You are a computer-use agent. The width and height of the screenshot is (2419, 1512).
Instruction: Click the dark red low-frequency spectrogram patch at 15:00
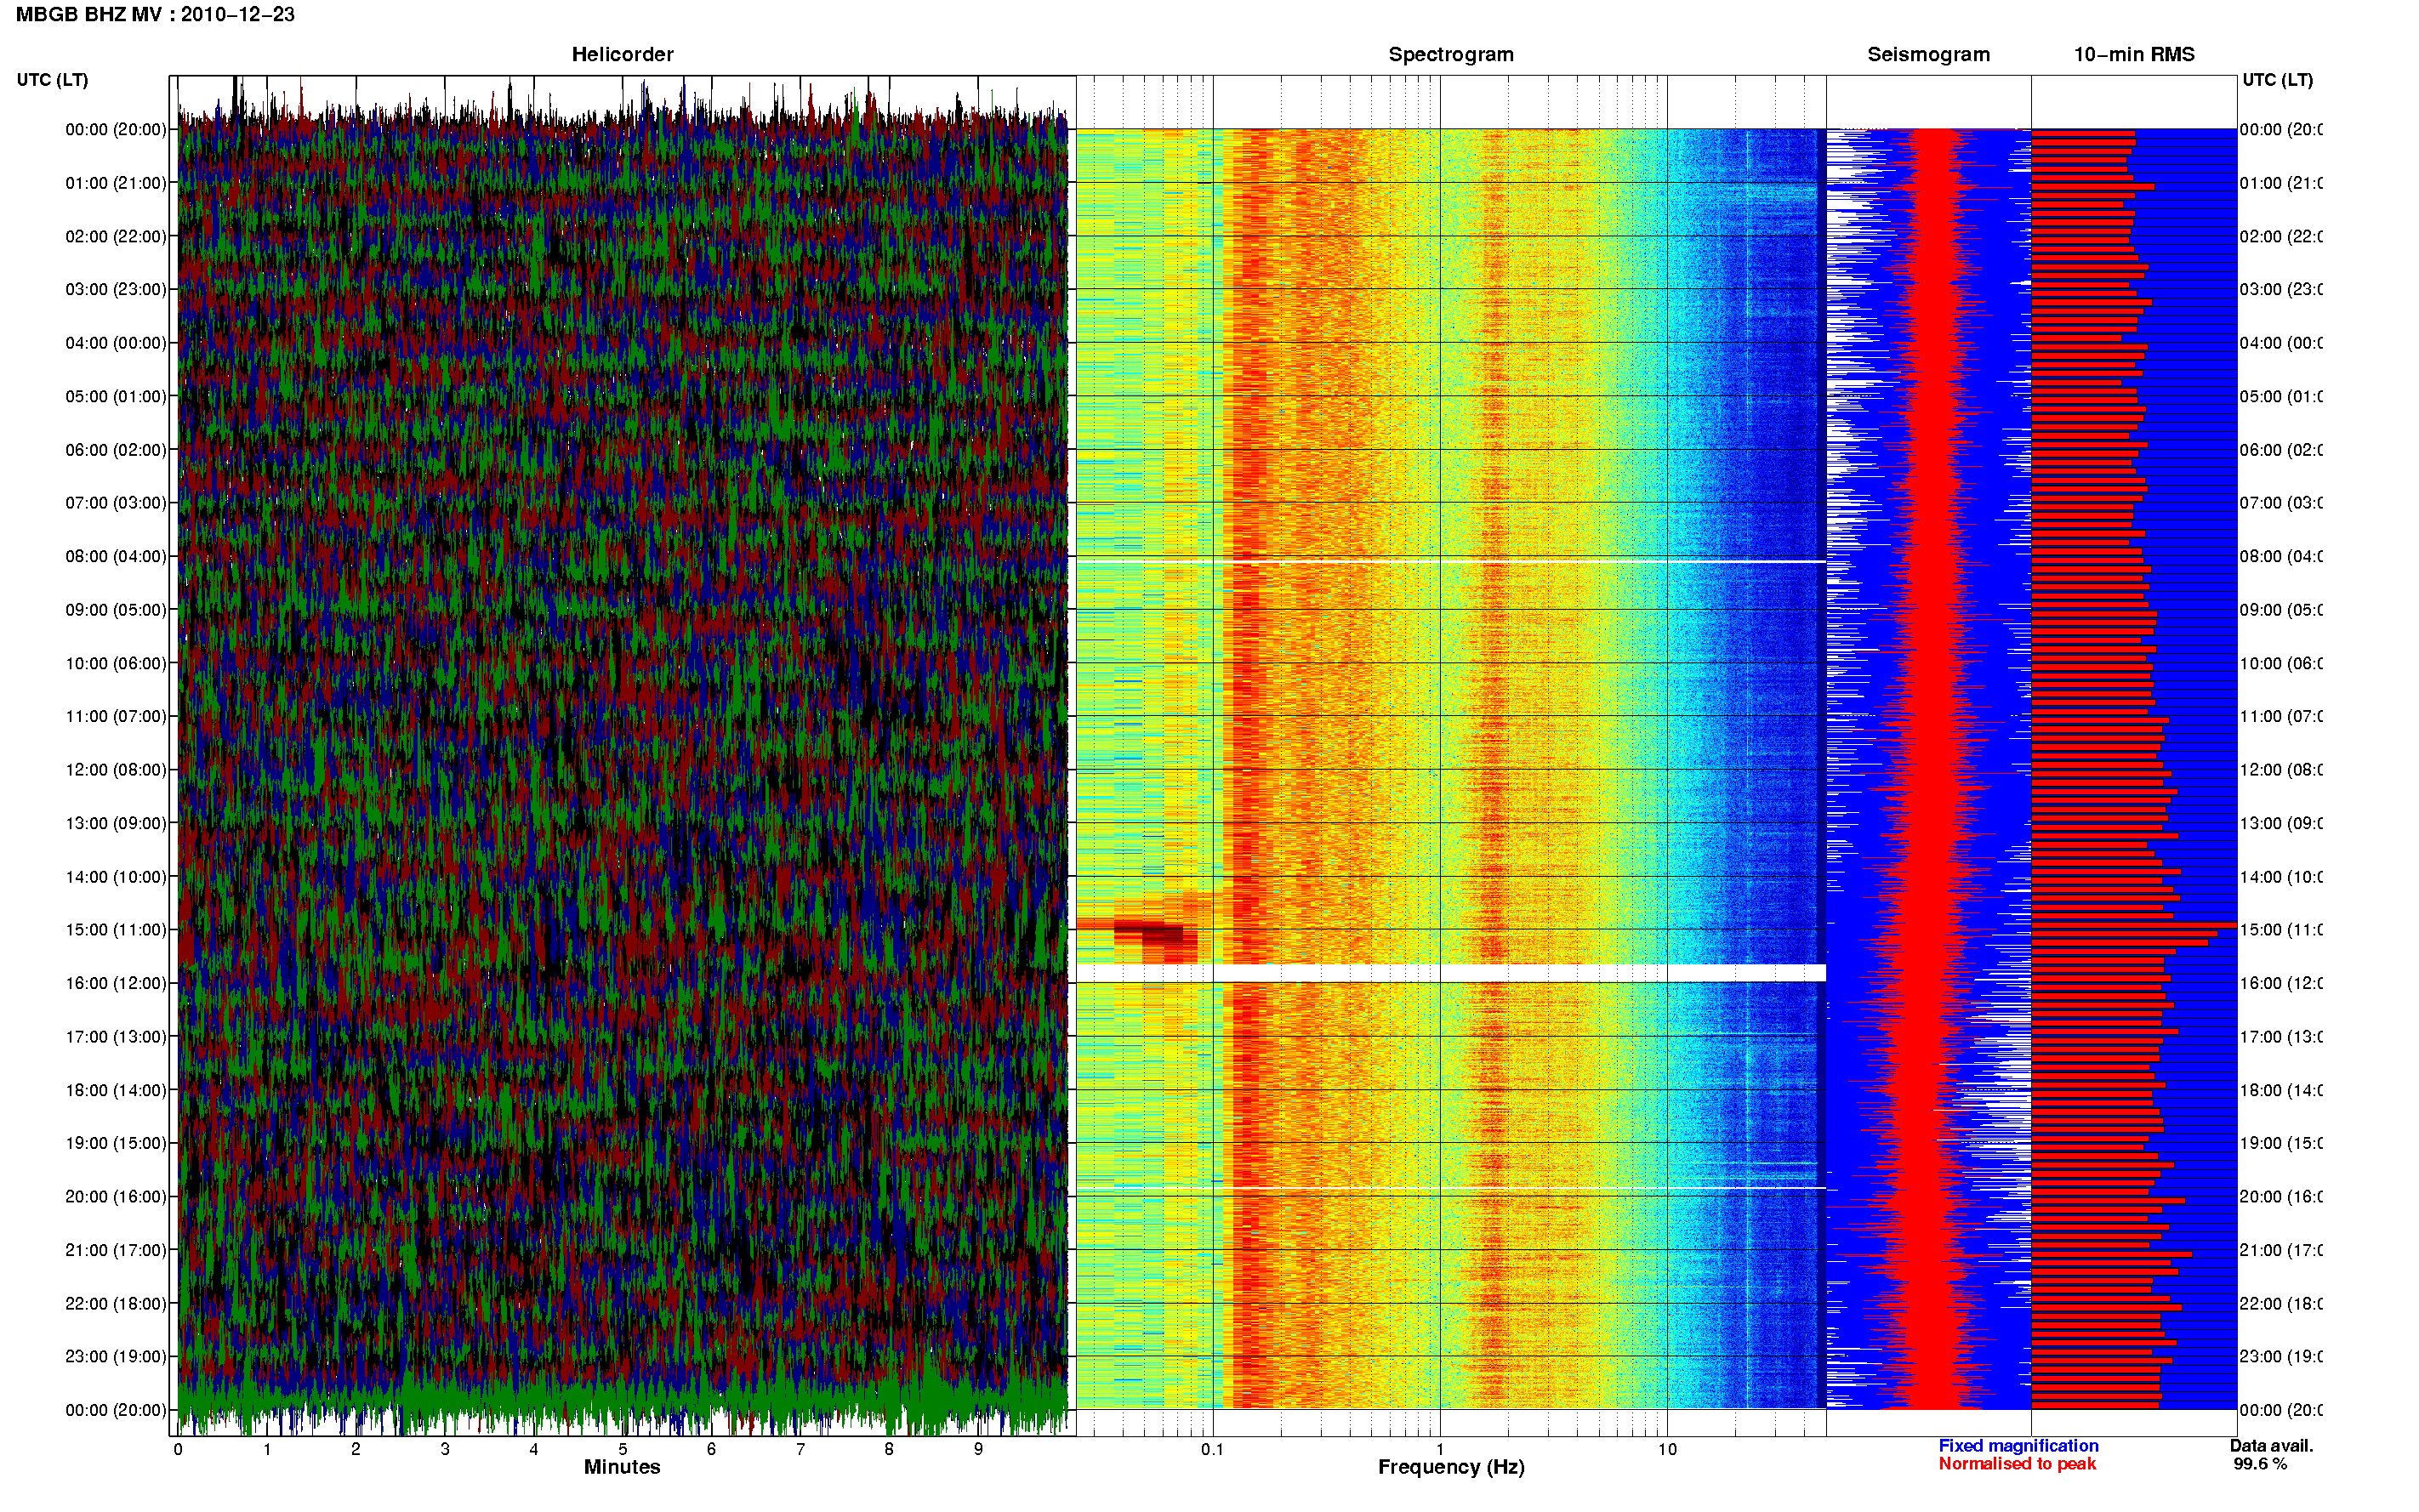(x=1149, y=933)
